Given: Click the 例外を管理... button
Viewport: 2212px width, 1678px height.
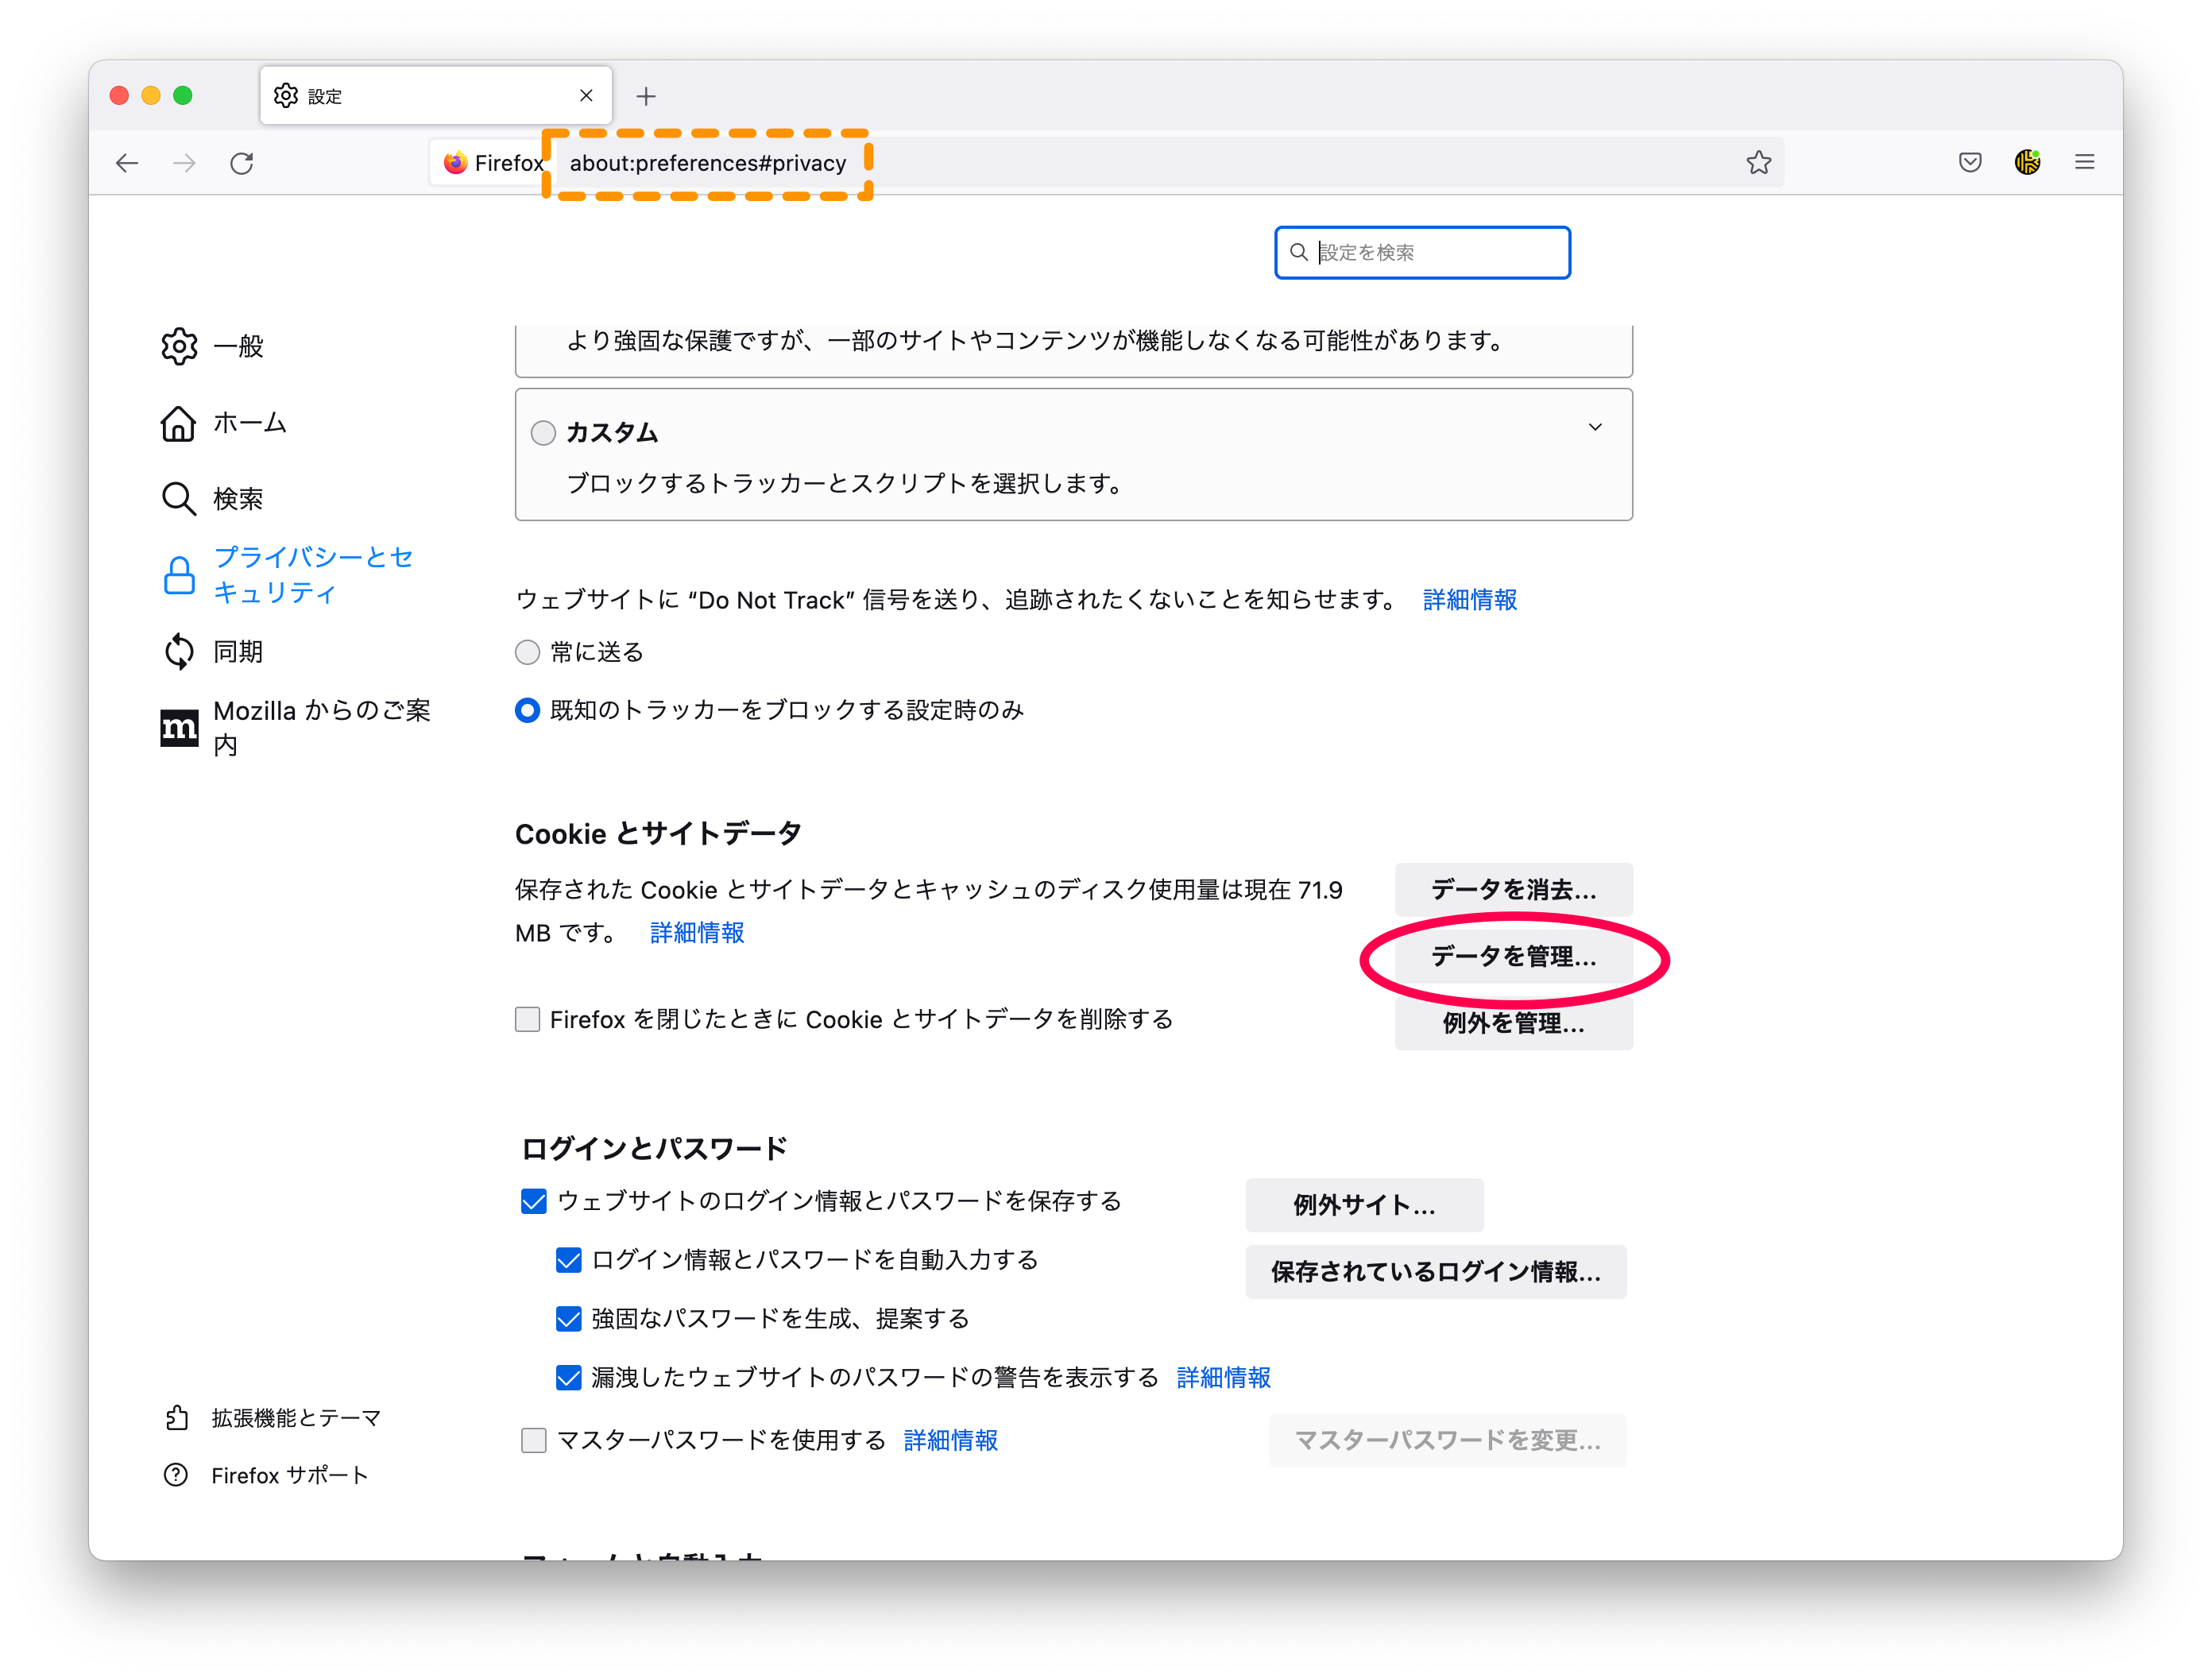Looking at the screenshot, I should [1514, 1023].
